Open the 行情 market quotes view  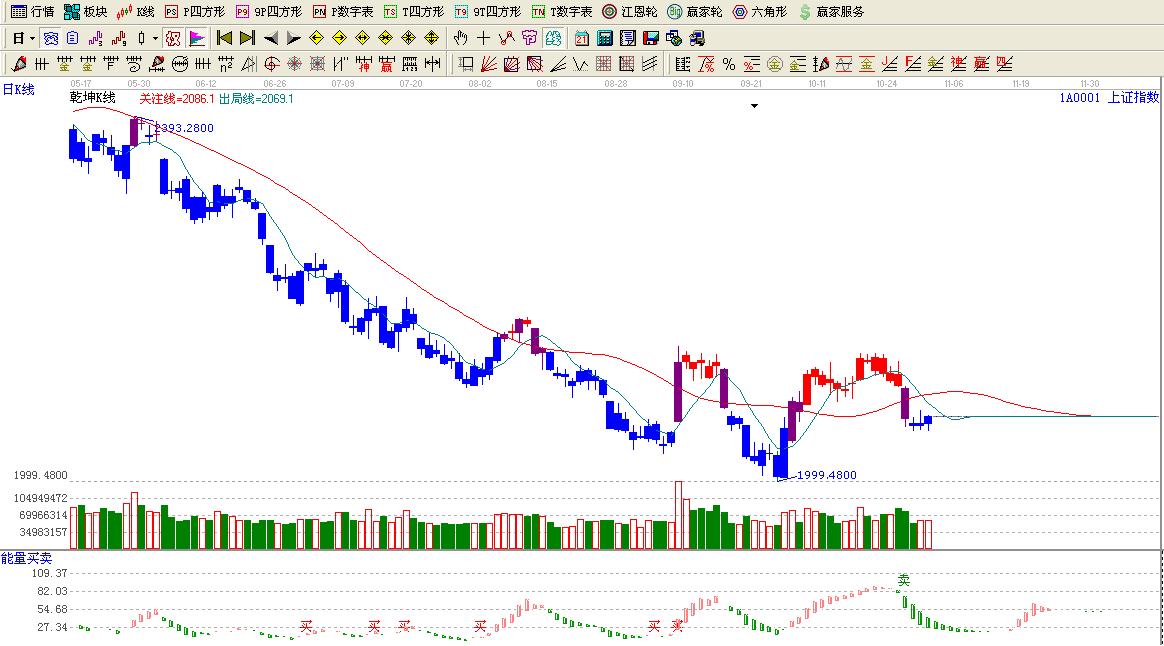click(x=33, y=12)
